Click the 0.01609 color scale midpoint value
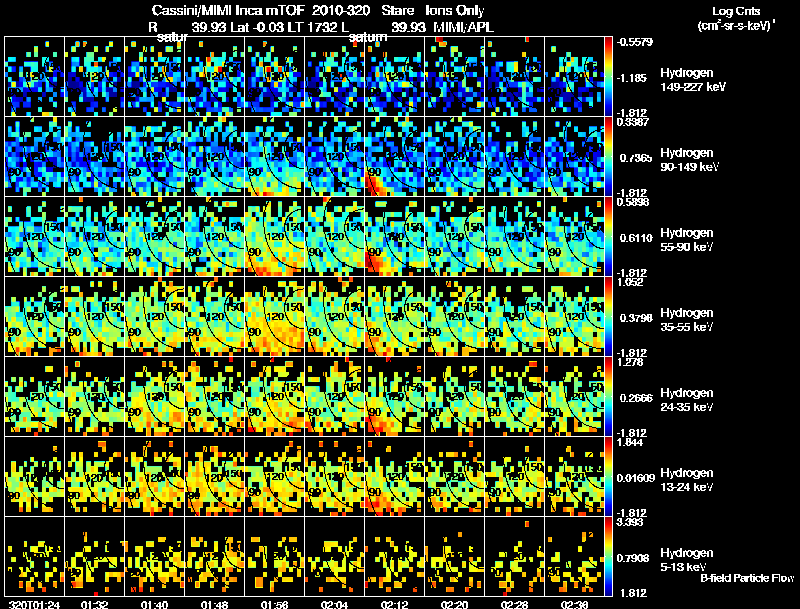800x609 pixels. (x=636, y=478)
